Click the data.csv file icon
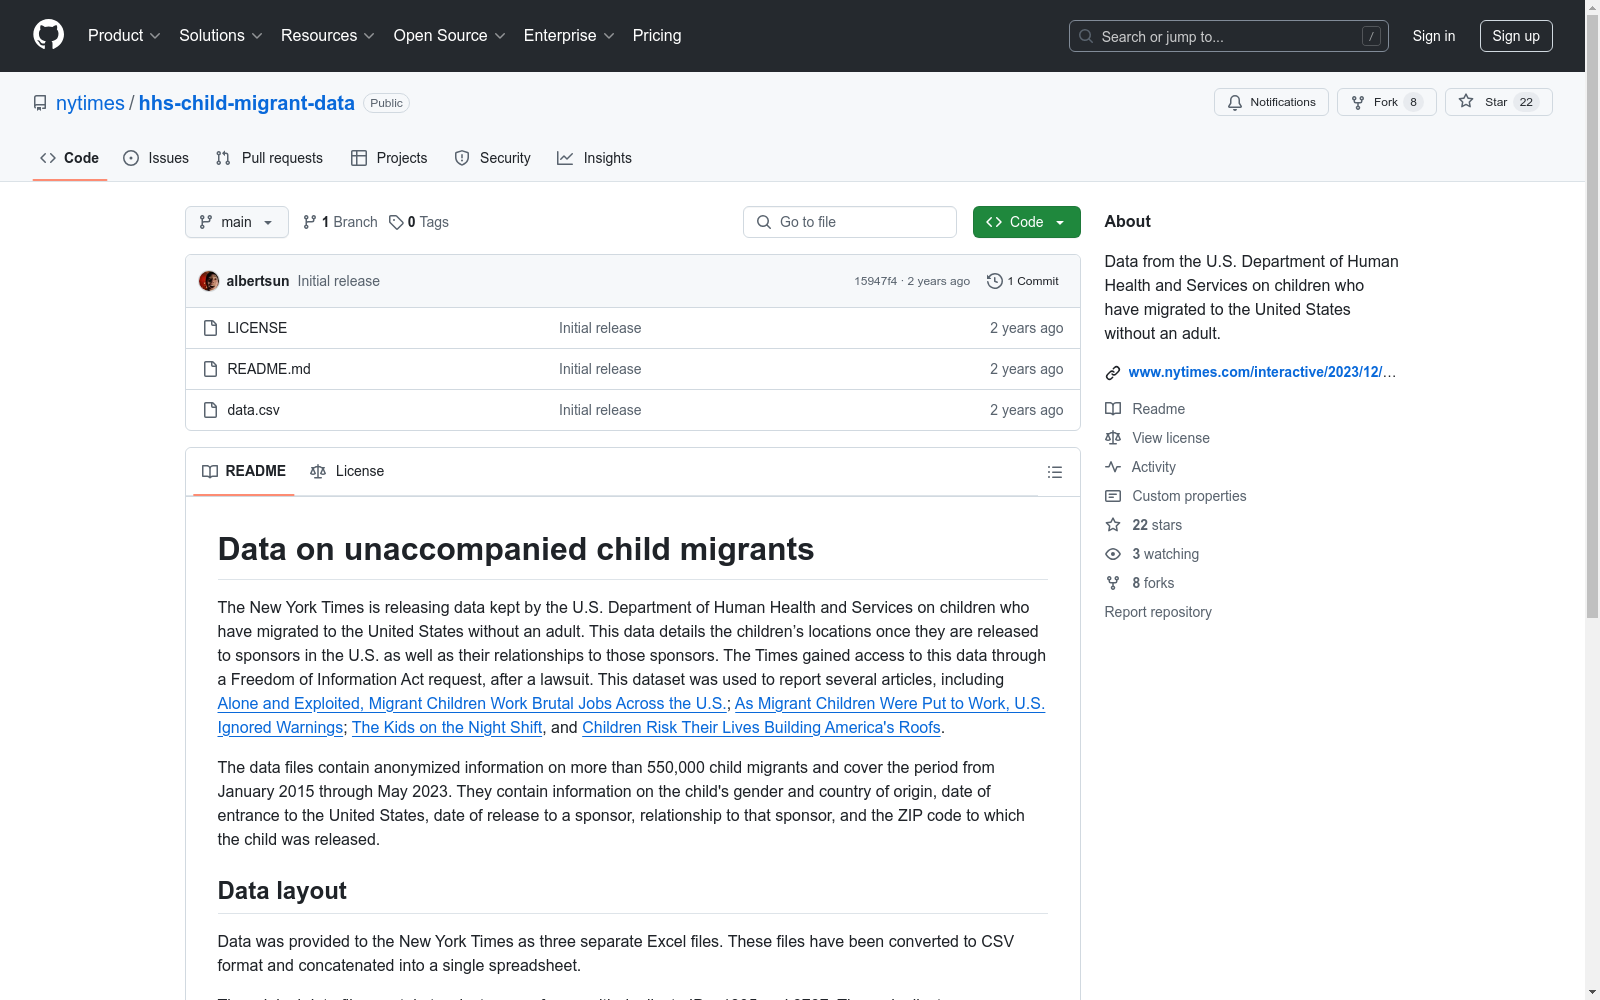Viewport: 1600px width, 1000px height. point(210,410)
